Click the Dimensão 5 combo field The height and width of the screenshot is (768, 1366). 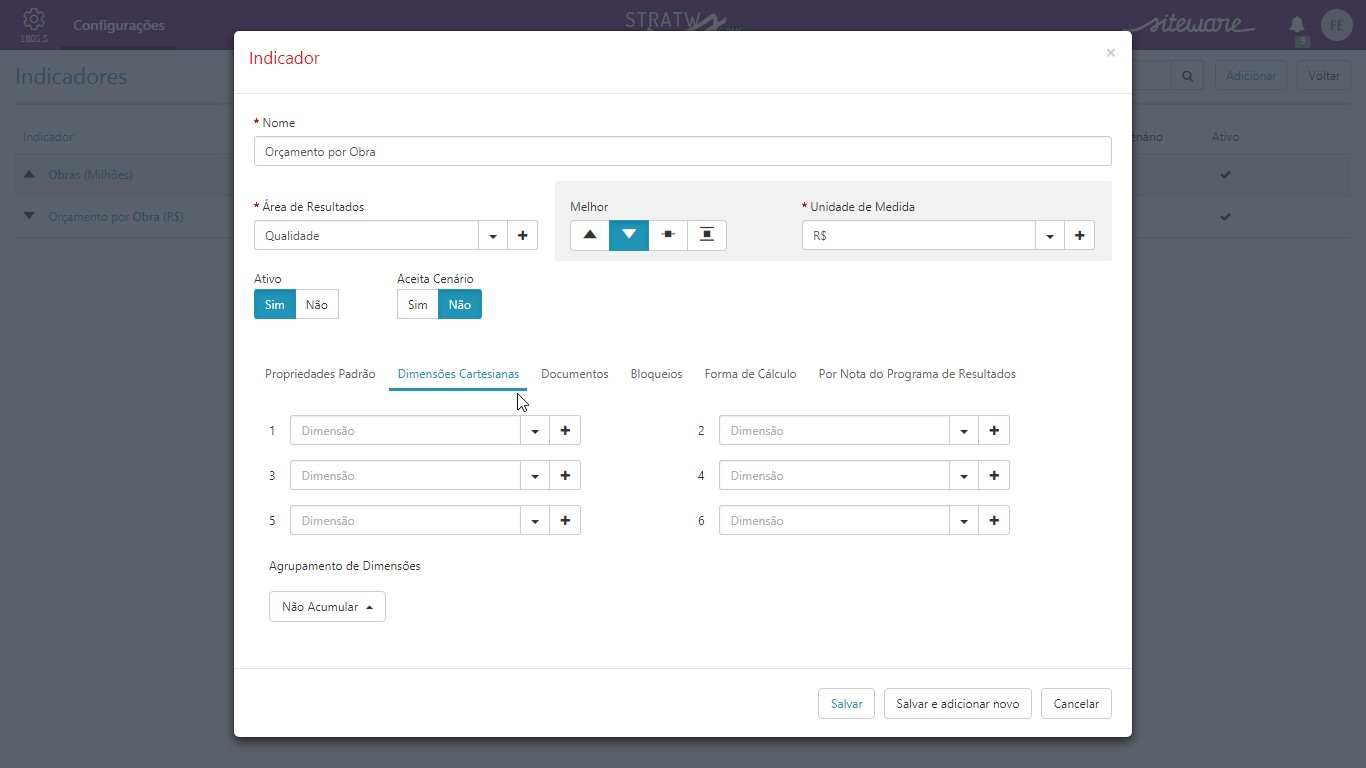point(405,521)
